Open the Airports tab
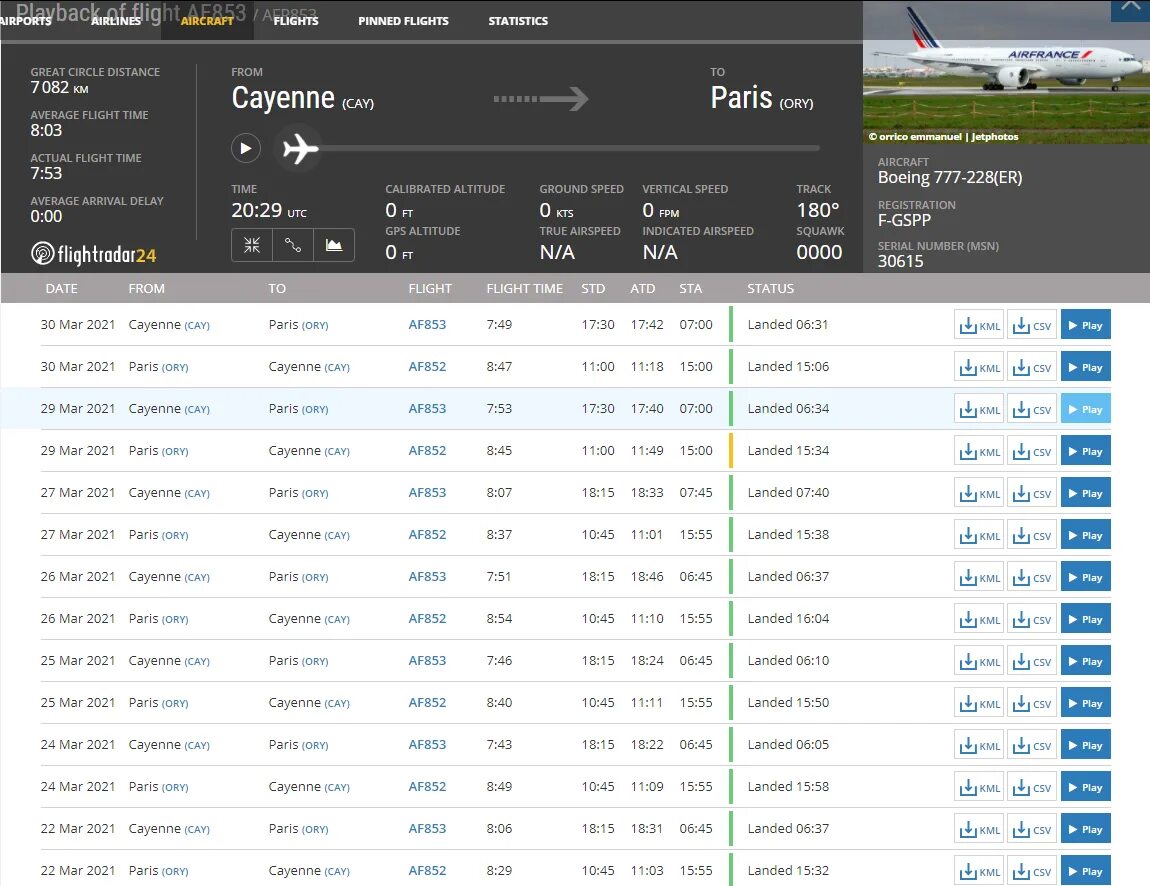1150x886 pixels. 26,21
